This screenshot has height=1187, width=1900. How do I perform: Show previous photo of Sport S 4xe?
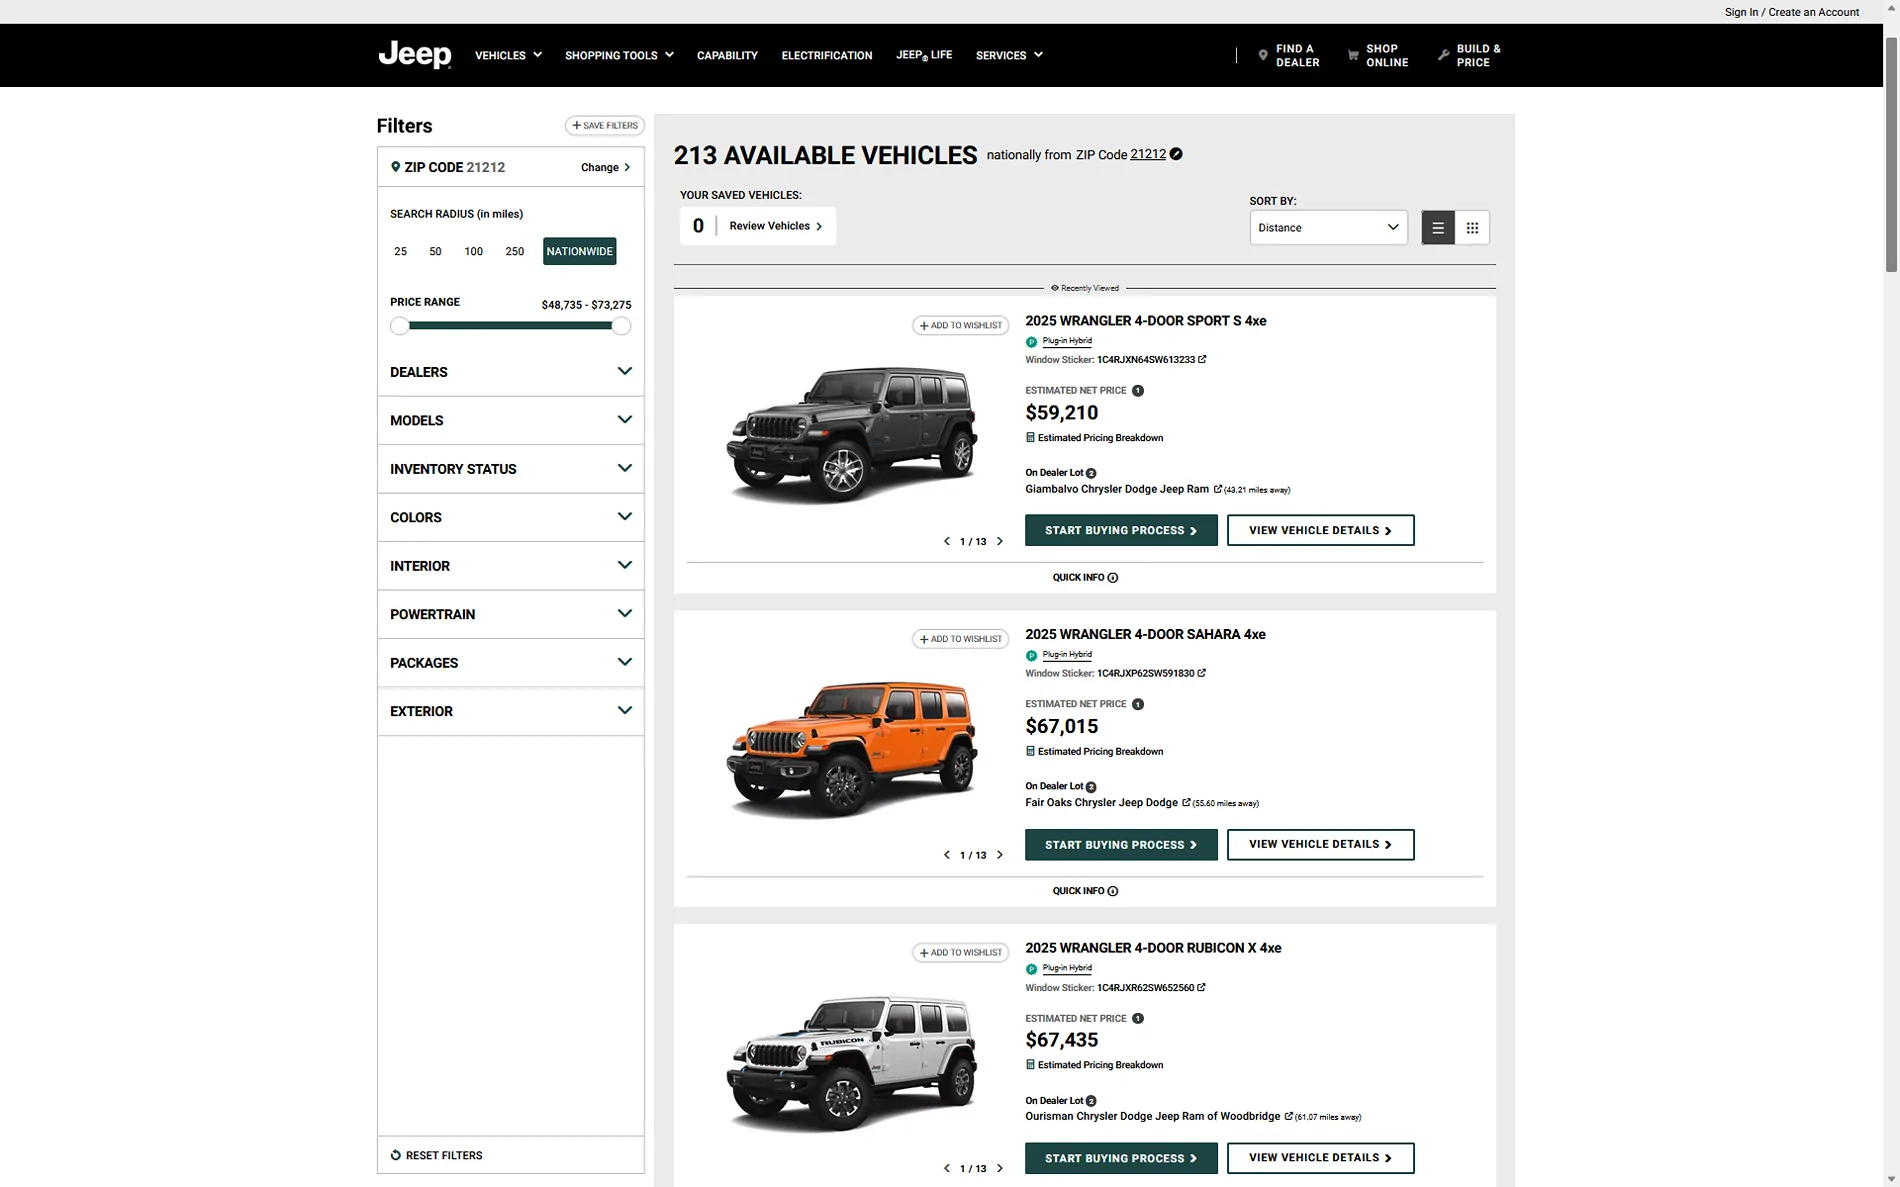[x=947, y=541]
